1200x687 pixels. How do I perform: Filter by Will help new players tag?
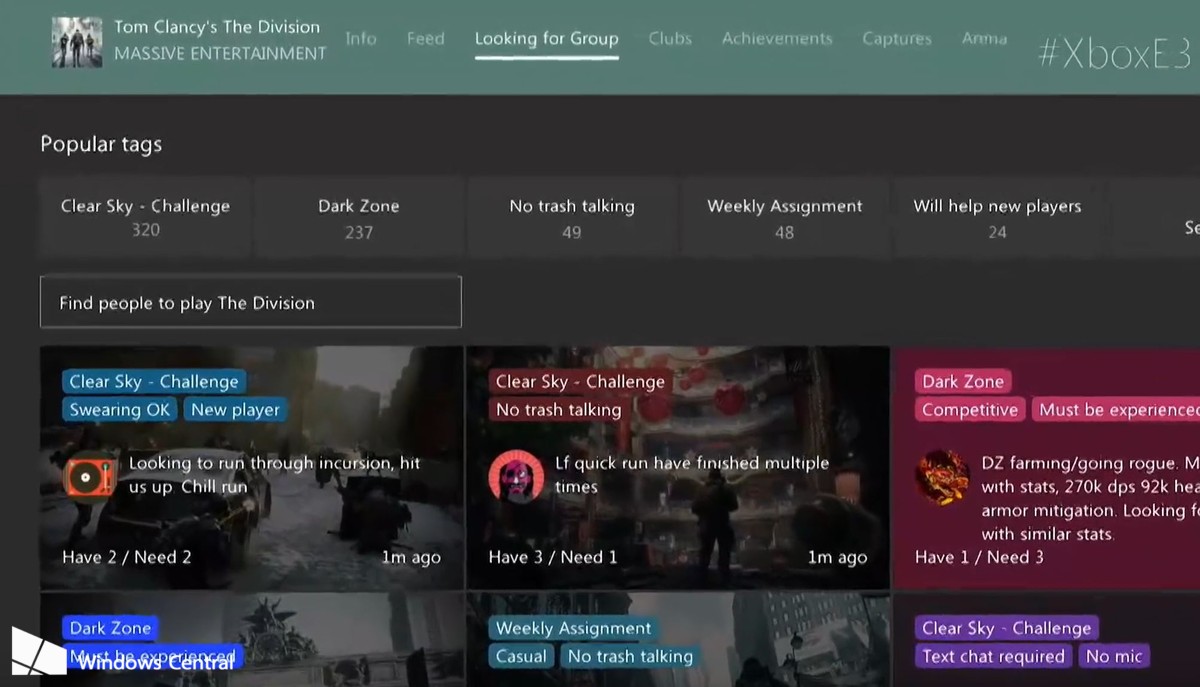click(997, 217)
